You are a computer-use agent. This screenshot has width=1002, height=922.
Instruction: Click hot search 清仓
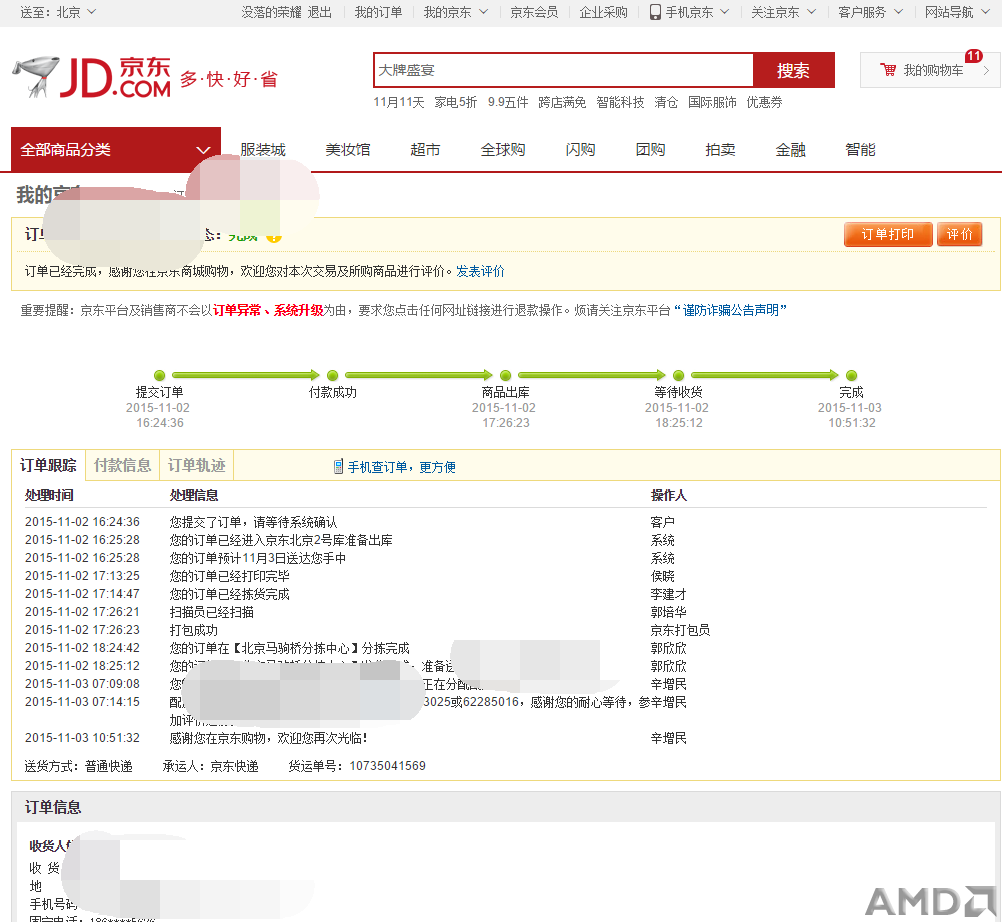(x=666, y=102)
